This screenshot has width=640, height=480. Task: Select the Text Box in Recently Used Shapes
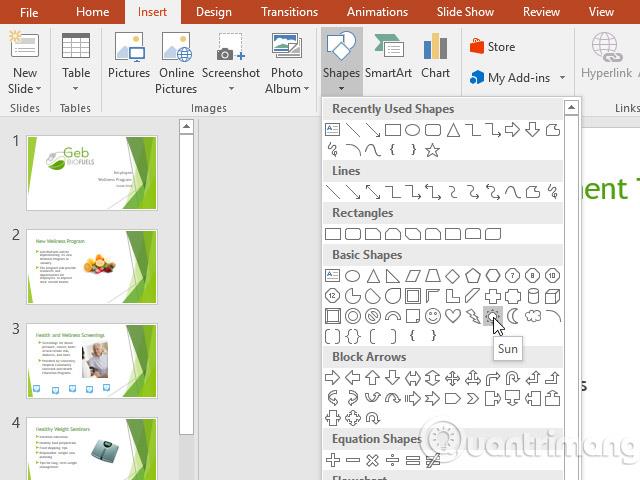click(333, 130)
